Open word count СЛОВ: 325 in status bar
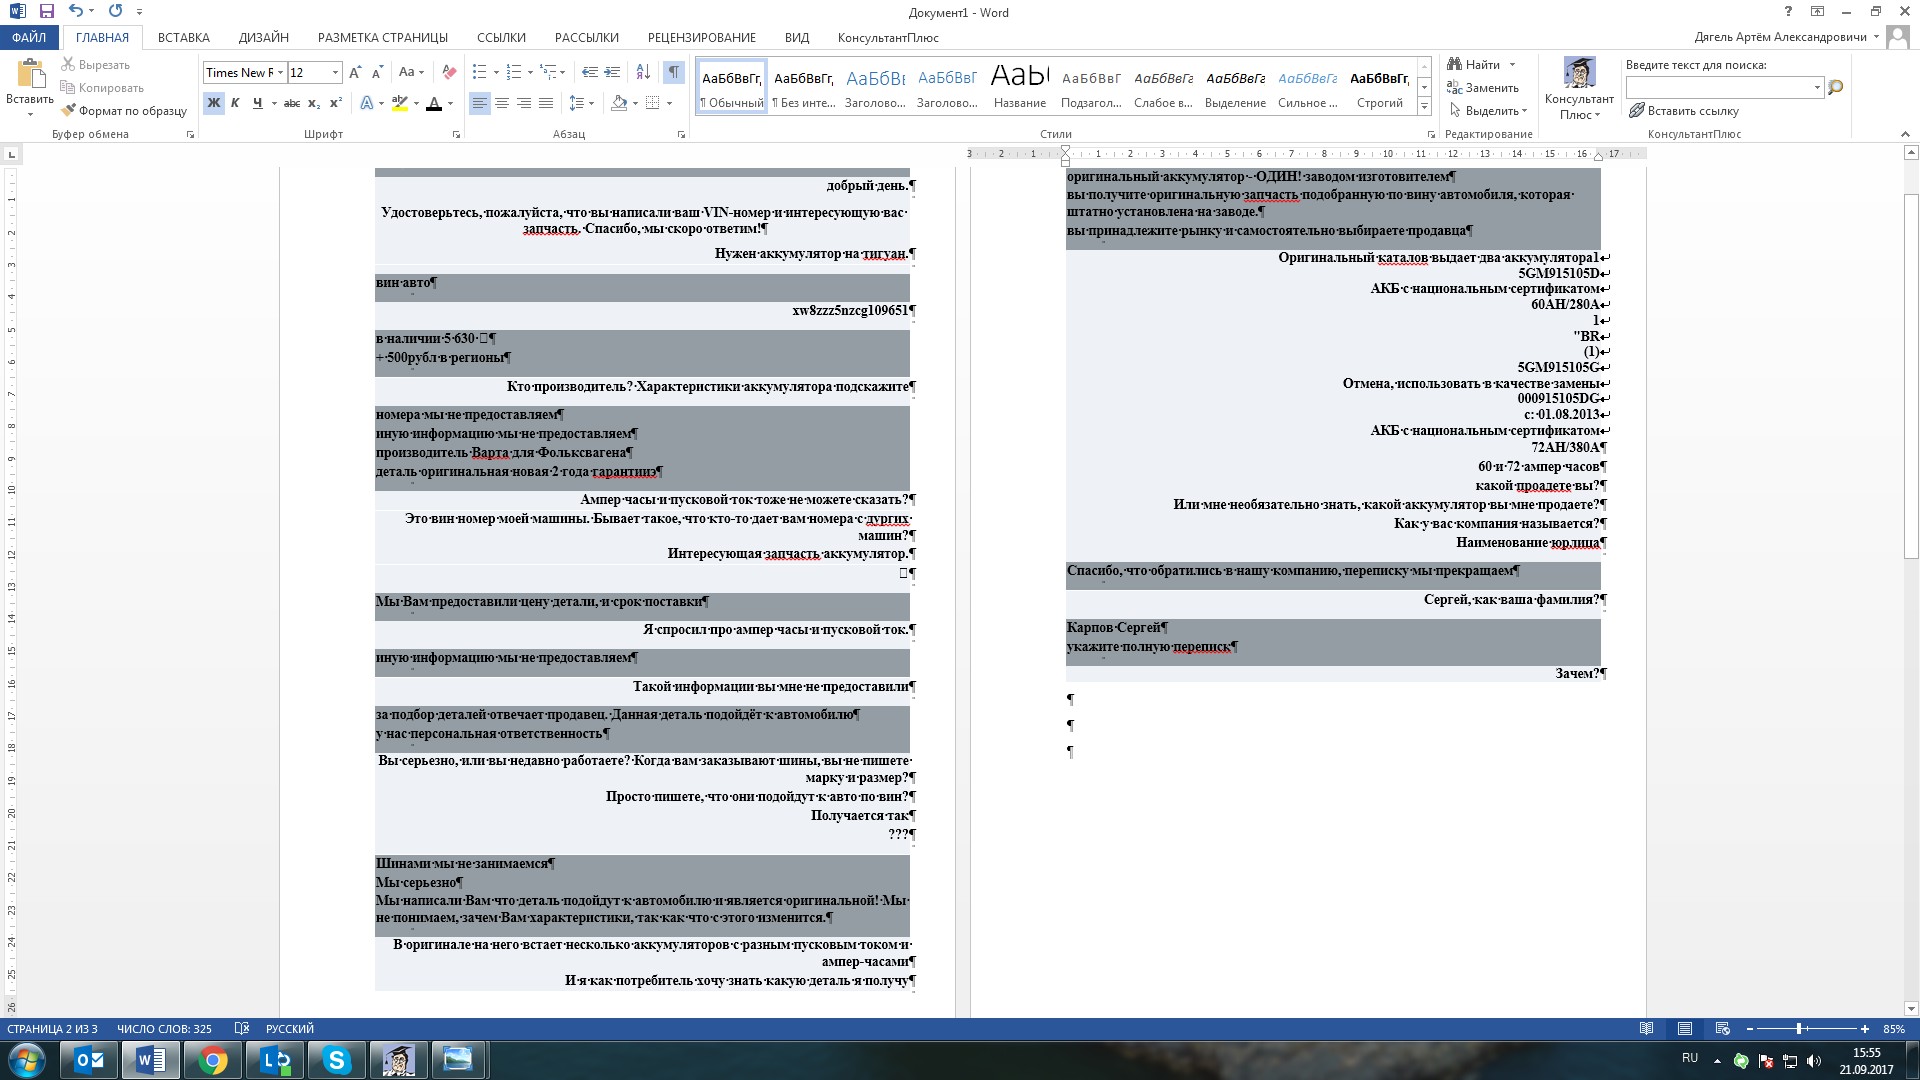The width and height of the screenshot is (1920, 1080). click(x=164, y=1029)
